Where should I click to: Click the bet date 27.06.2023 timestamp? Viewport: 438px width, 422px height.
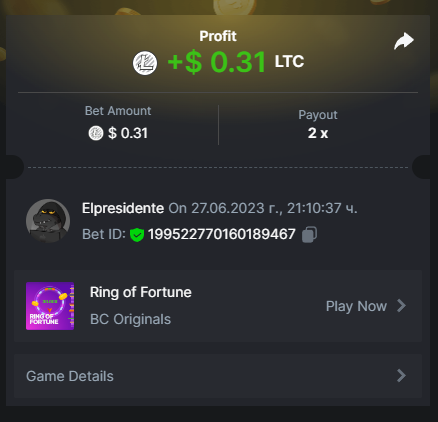point(263,208)
